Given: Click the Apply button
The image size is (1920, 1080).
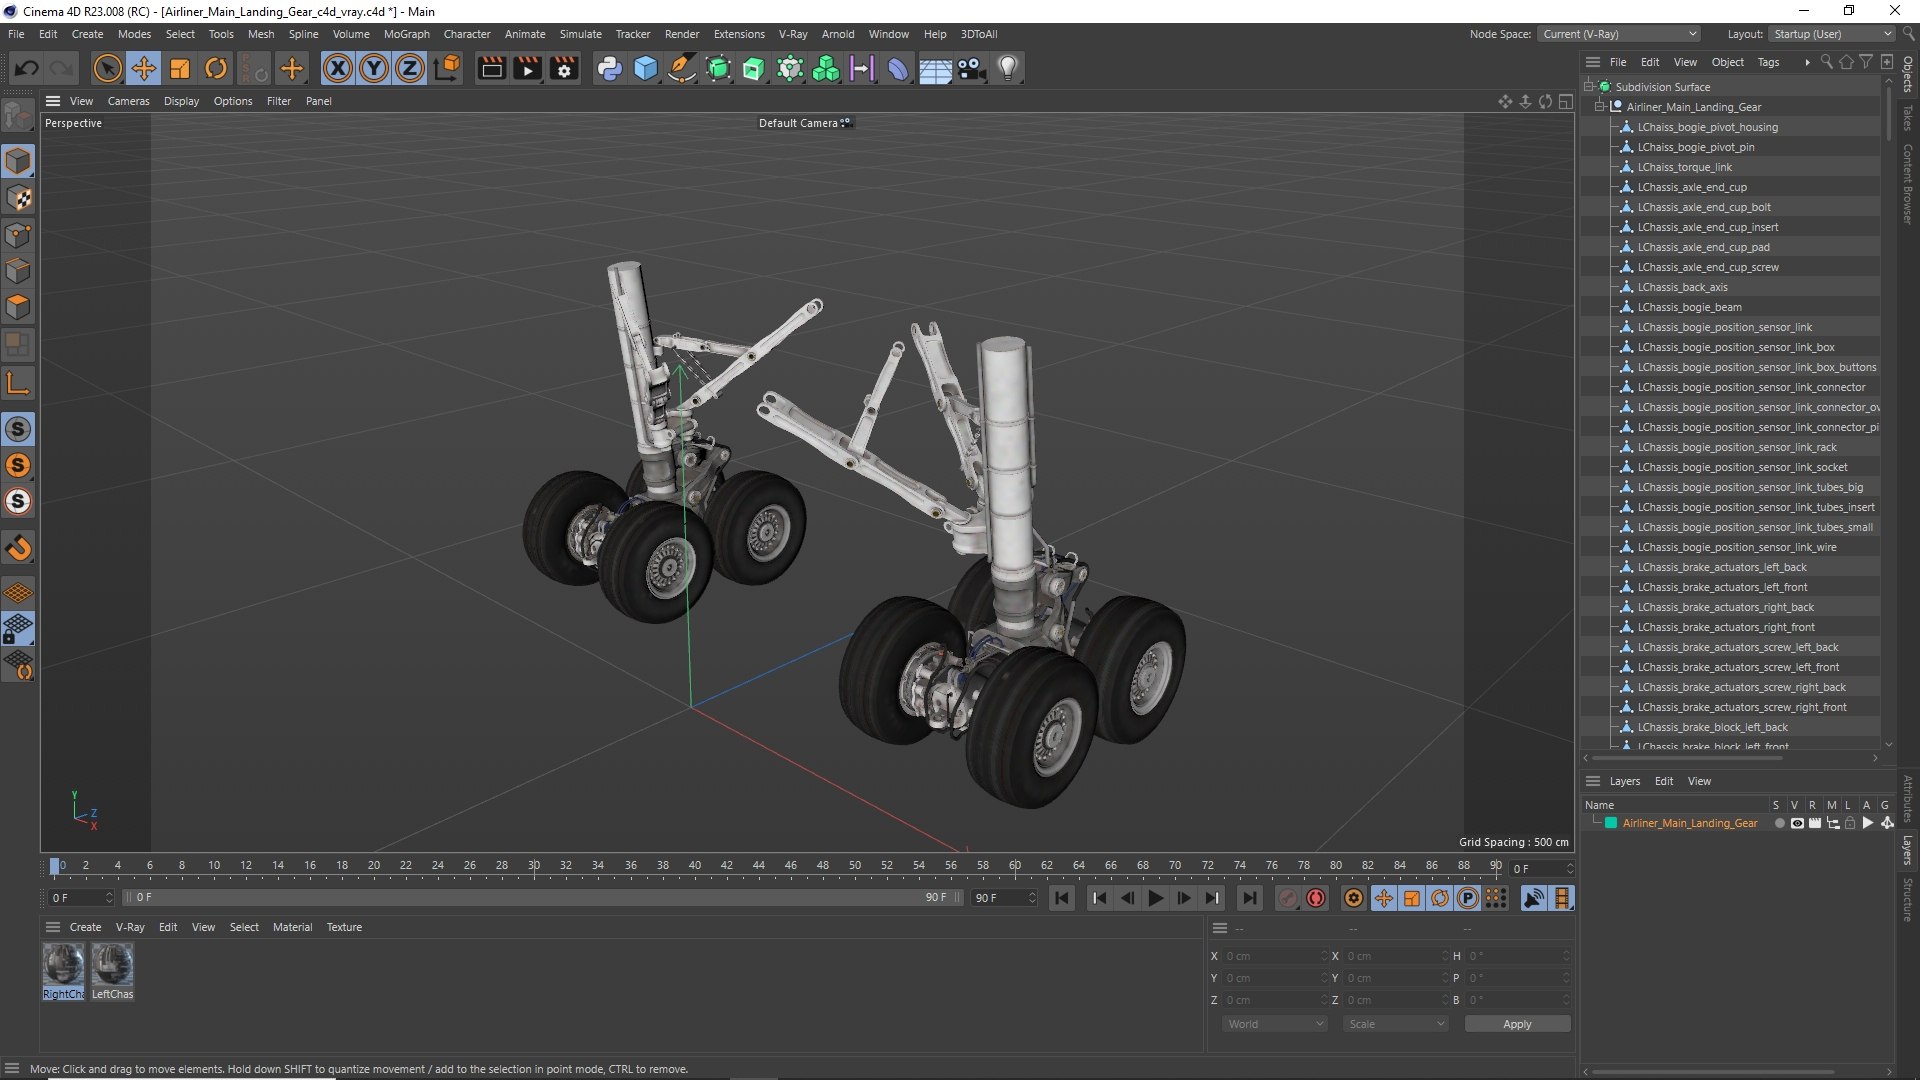Looking at the screenshot, I should pos(1517,1024).
